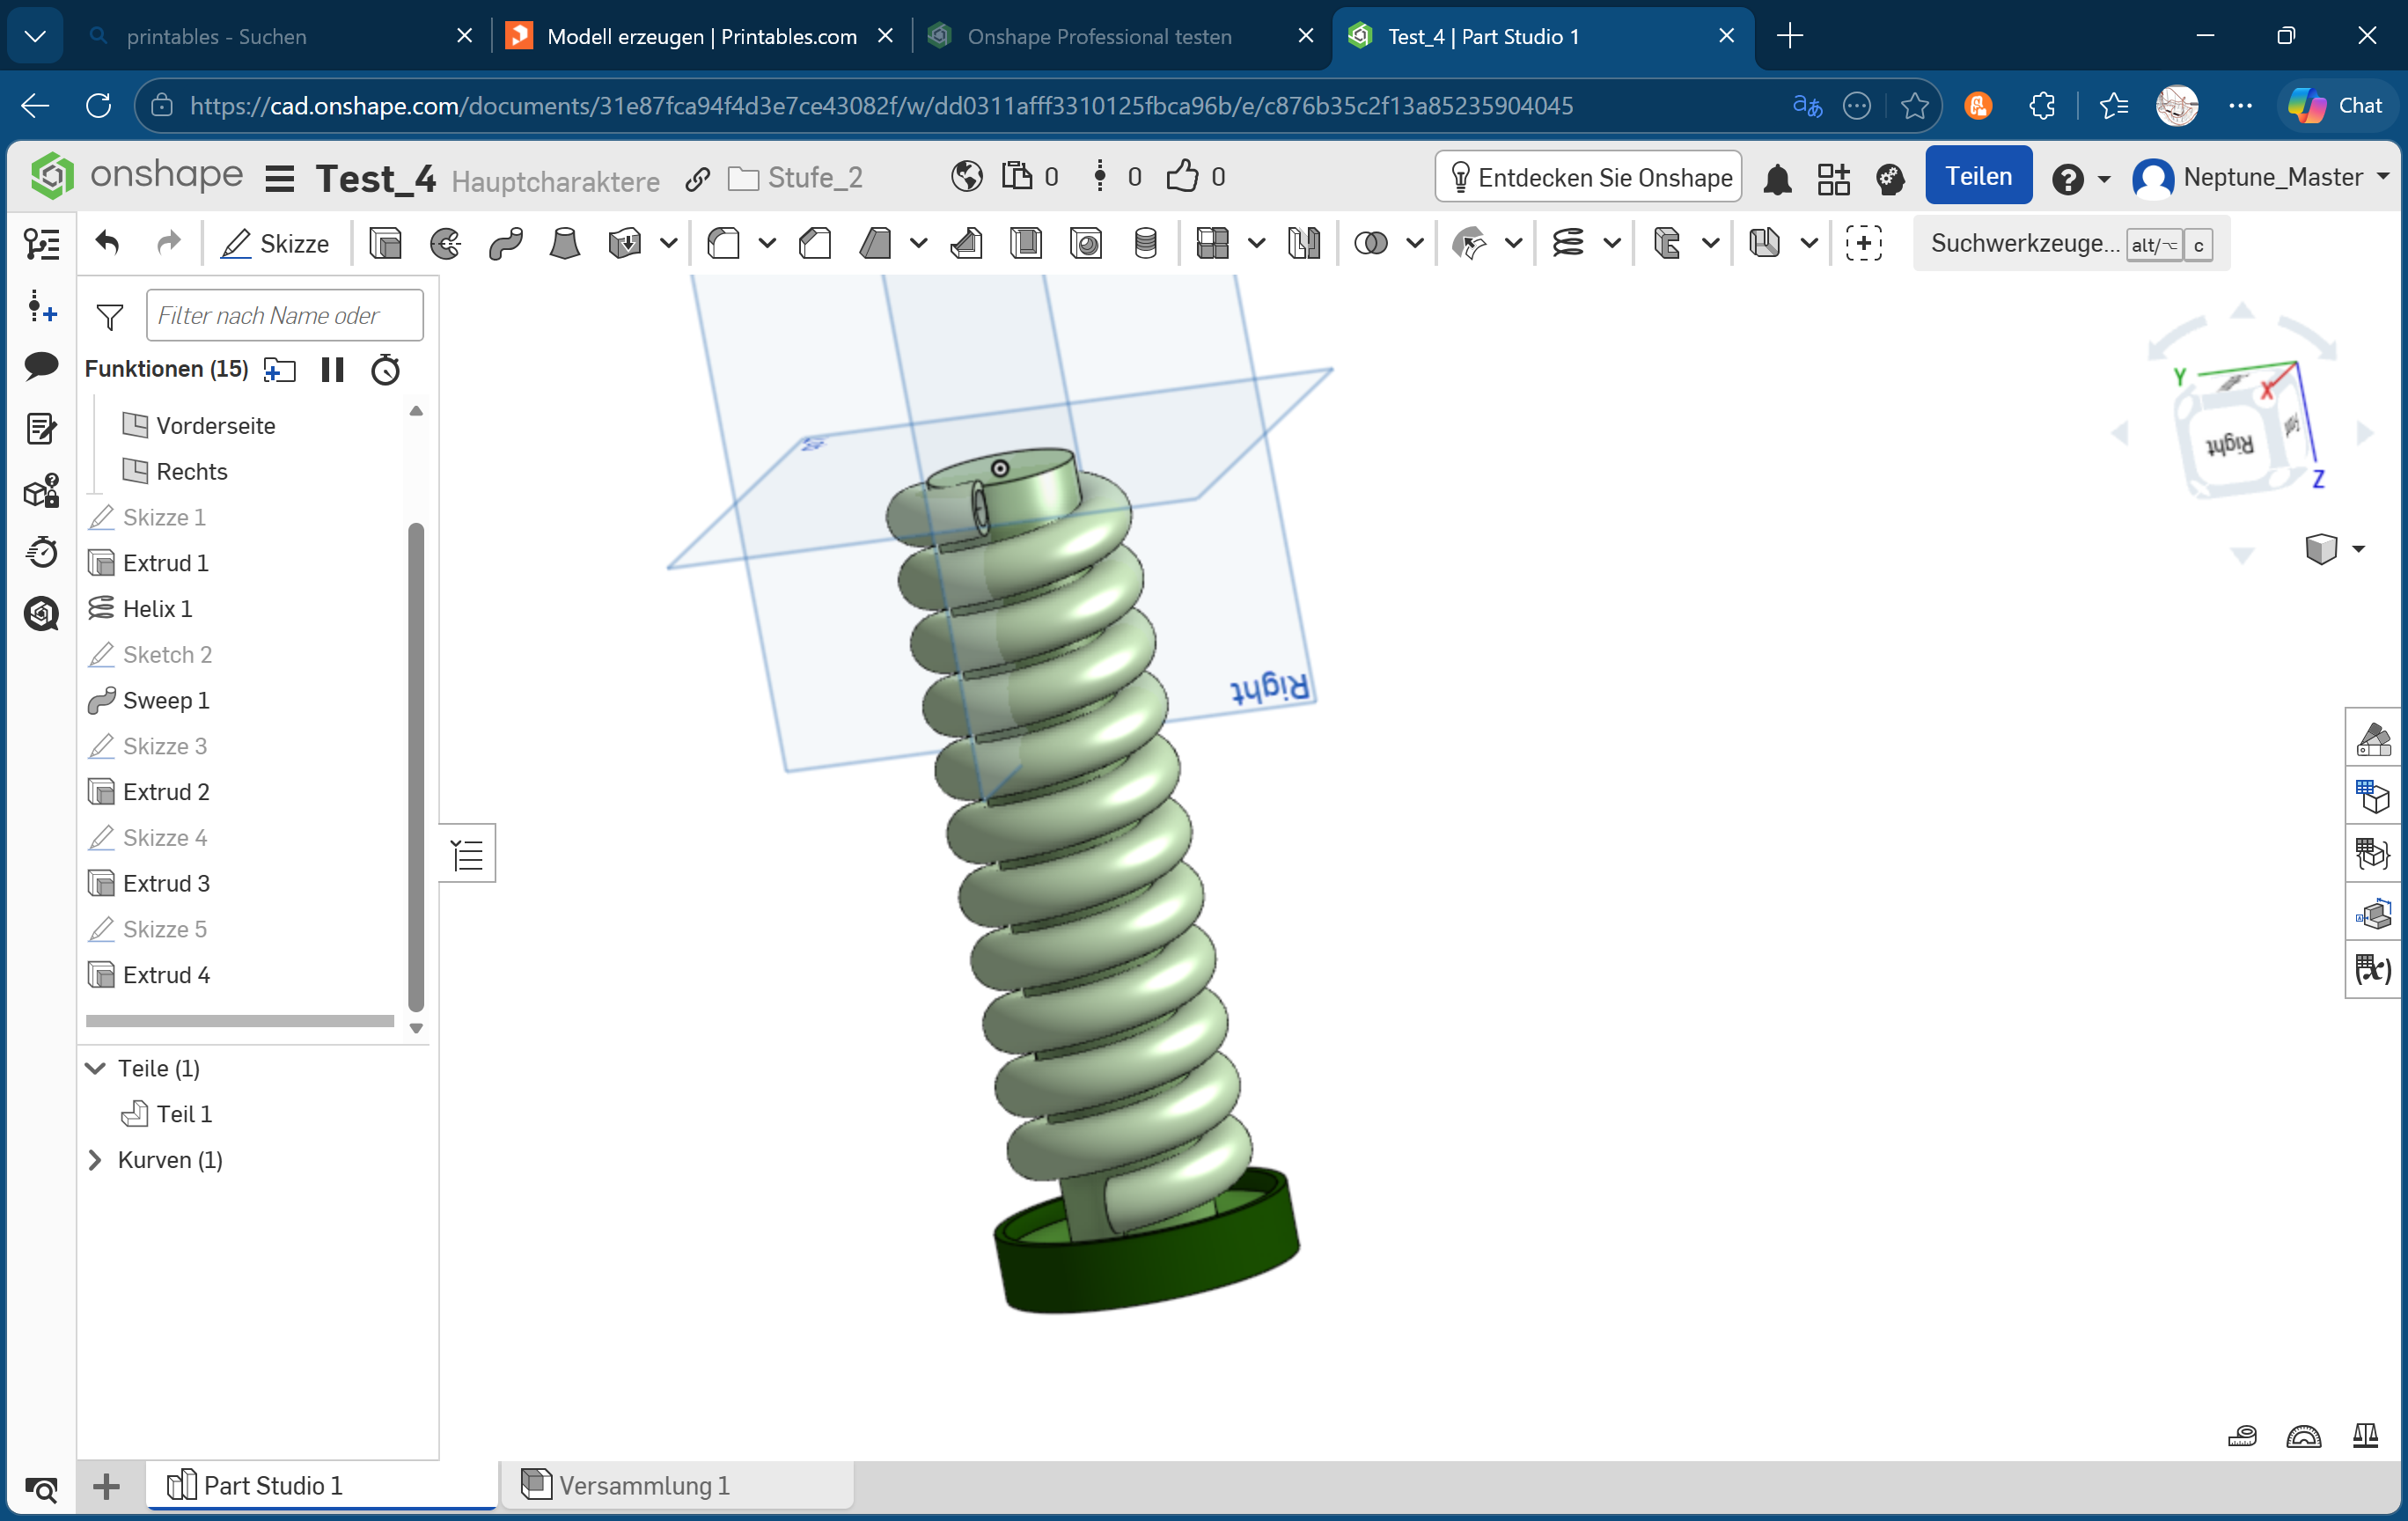2408x1521 pixels.
Task: Expand the Kurven (1) section
Action: pos(96,1160)
